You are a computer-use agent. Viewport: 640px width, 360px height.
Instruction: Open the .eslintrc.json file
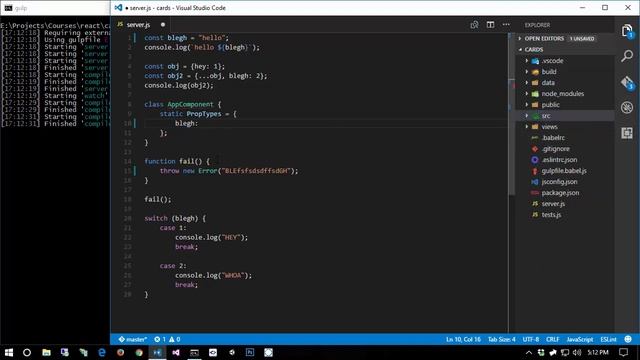(559, 160)
